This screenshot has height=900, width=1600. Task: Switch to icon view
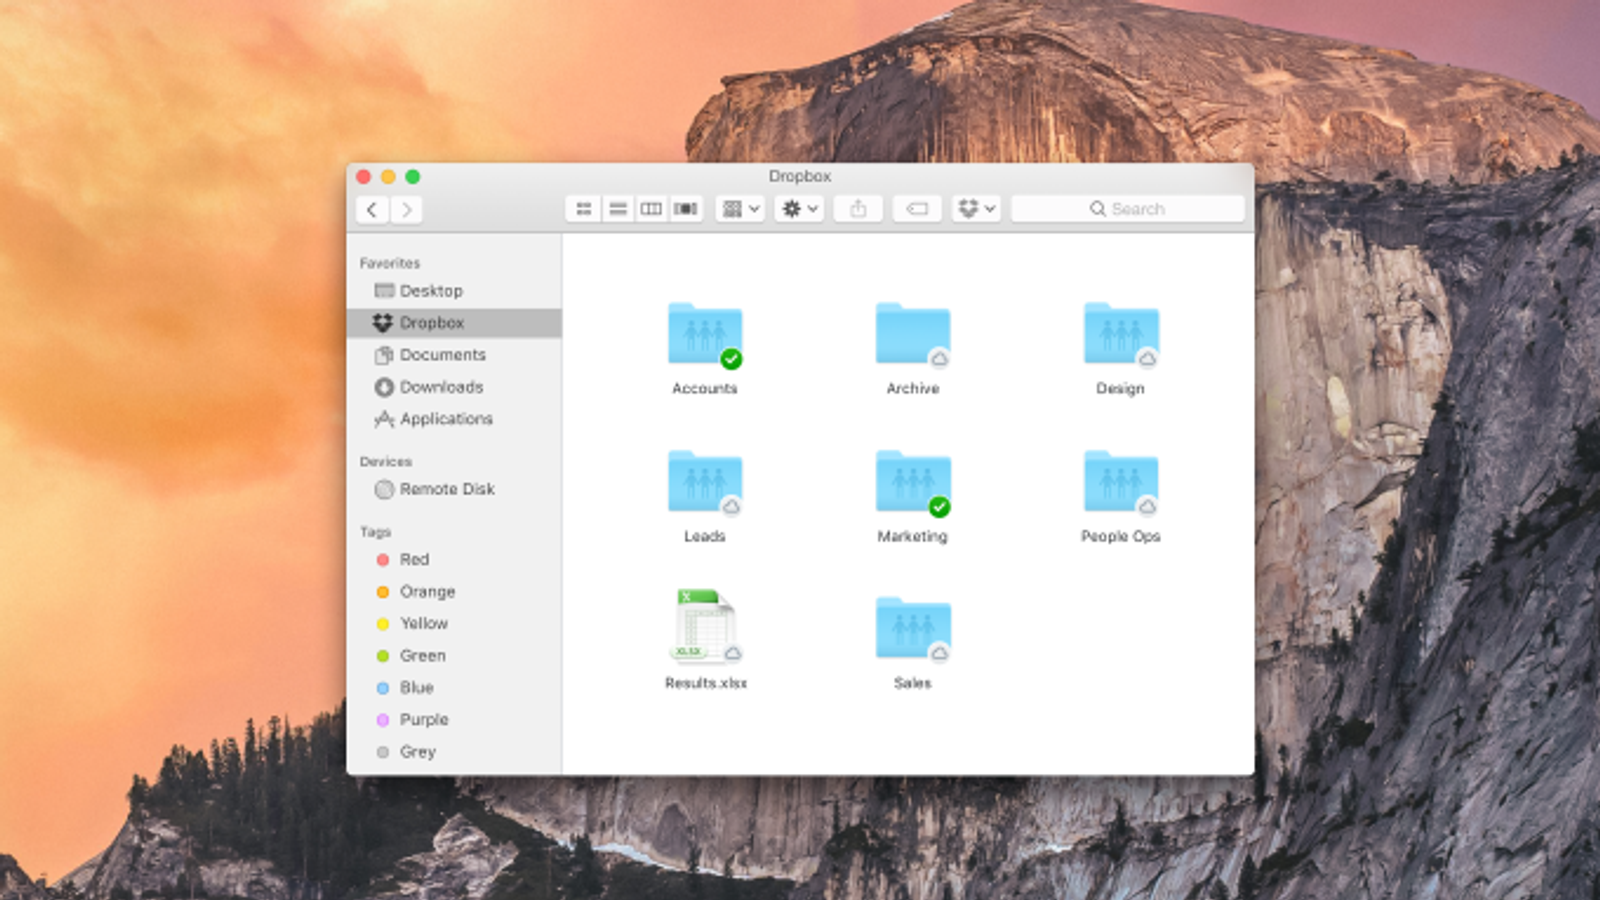point(584,209)
